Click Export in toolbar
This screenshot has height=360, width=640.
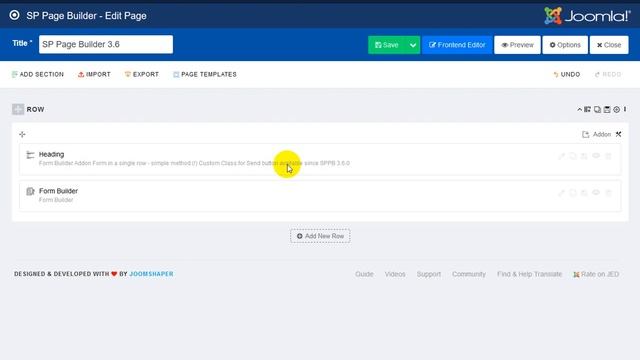coord(142,74)
